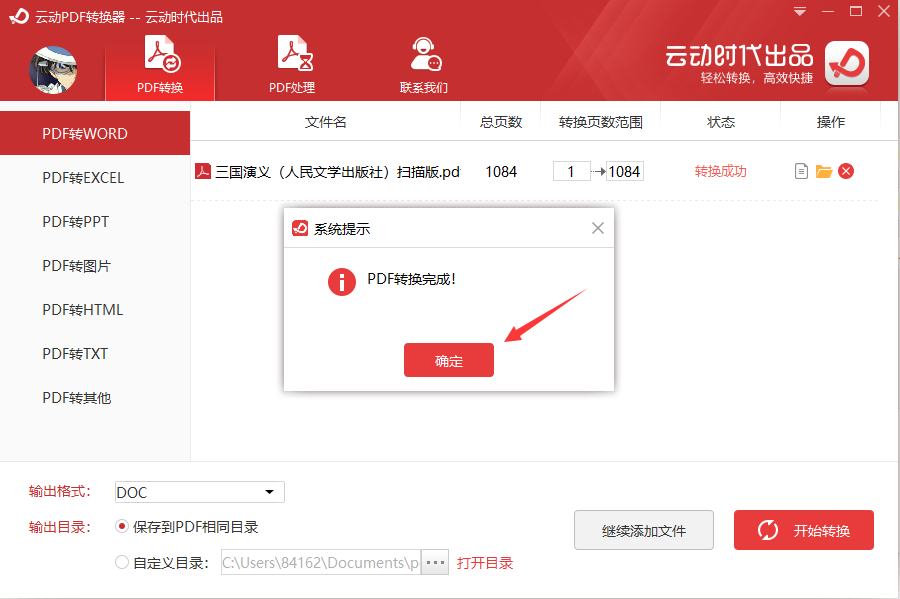Click the blue info icon in the dialog

click(x=342, y=281)
